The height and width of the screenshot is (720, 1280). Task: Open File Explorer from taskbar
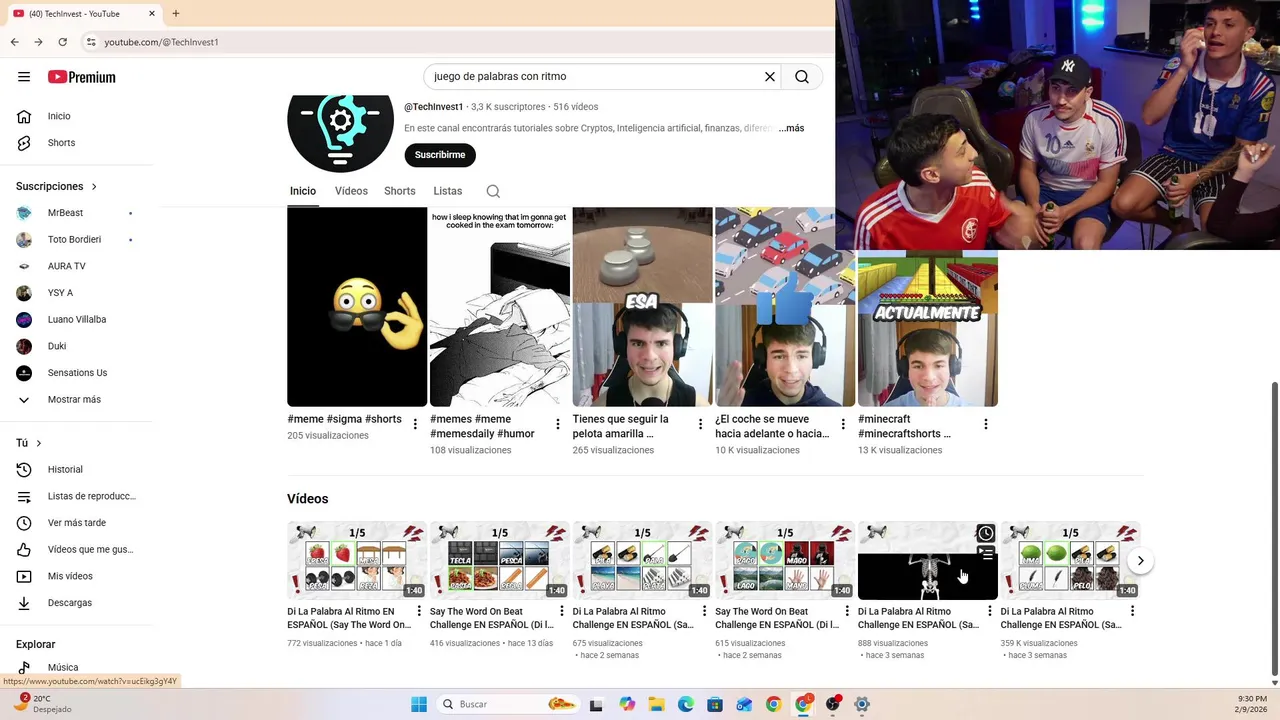click(656, 704)
